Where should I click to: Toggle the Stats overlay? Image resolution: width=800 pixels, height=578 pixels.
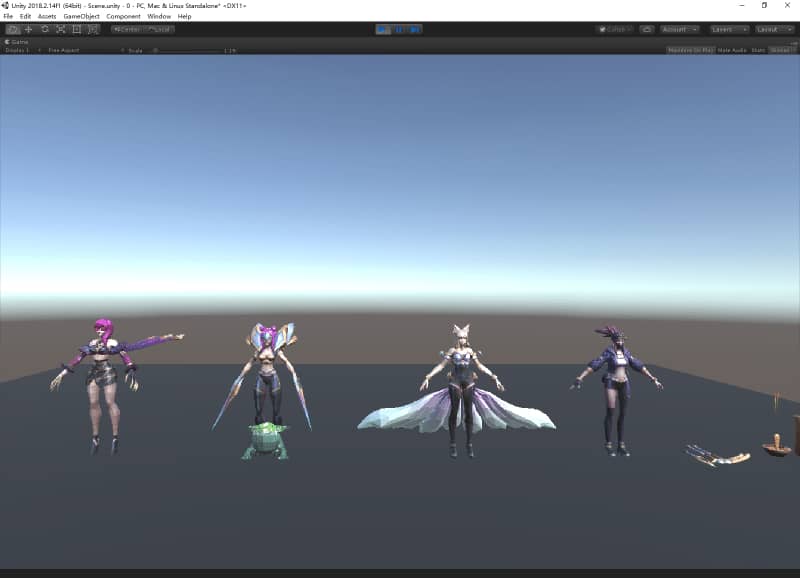coord(759,50)
